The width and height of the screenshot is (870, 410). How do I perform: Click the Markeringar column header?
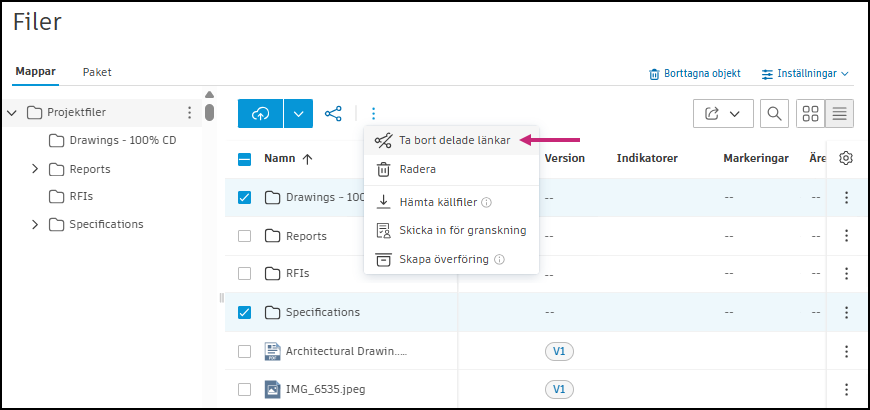click(x=756, y=158)
